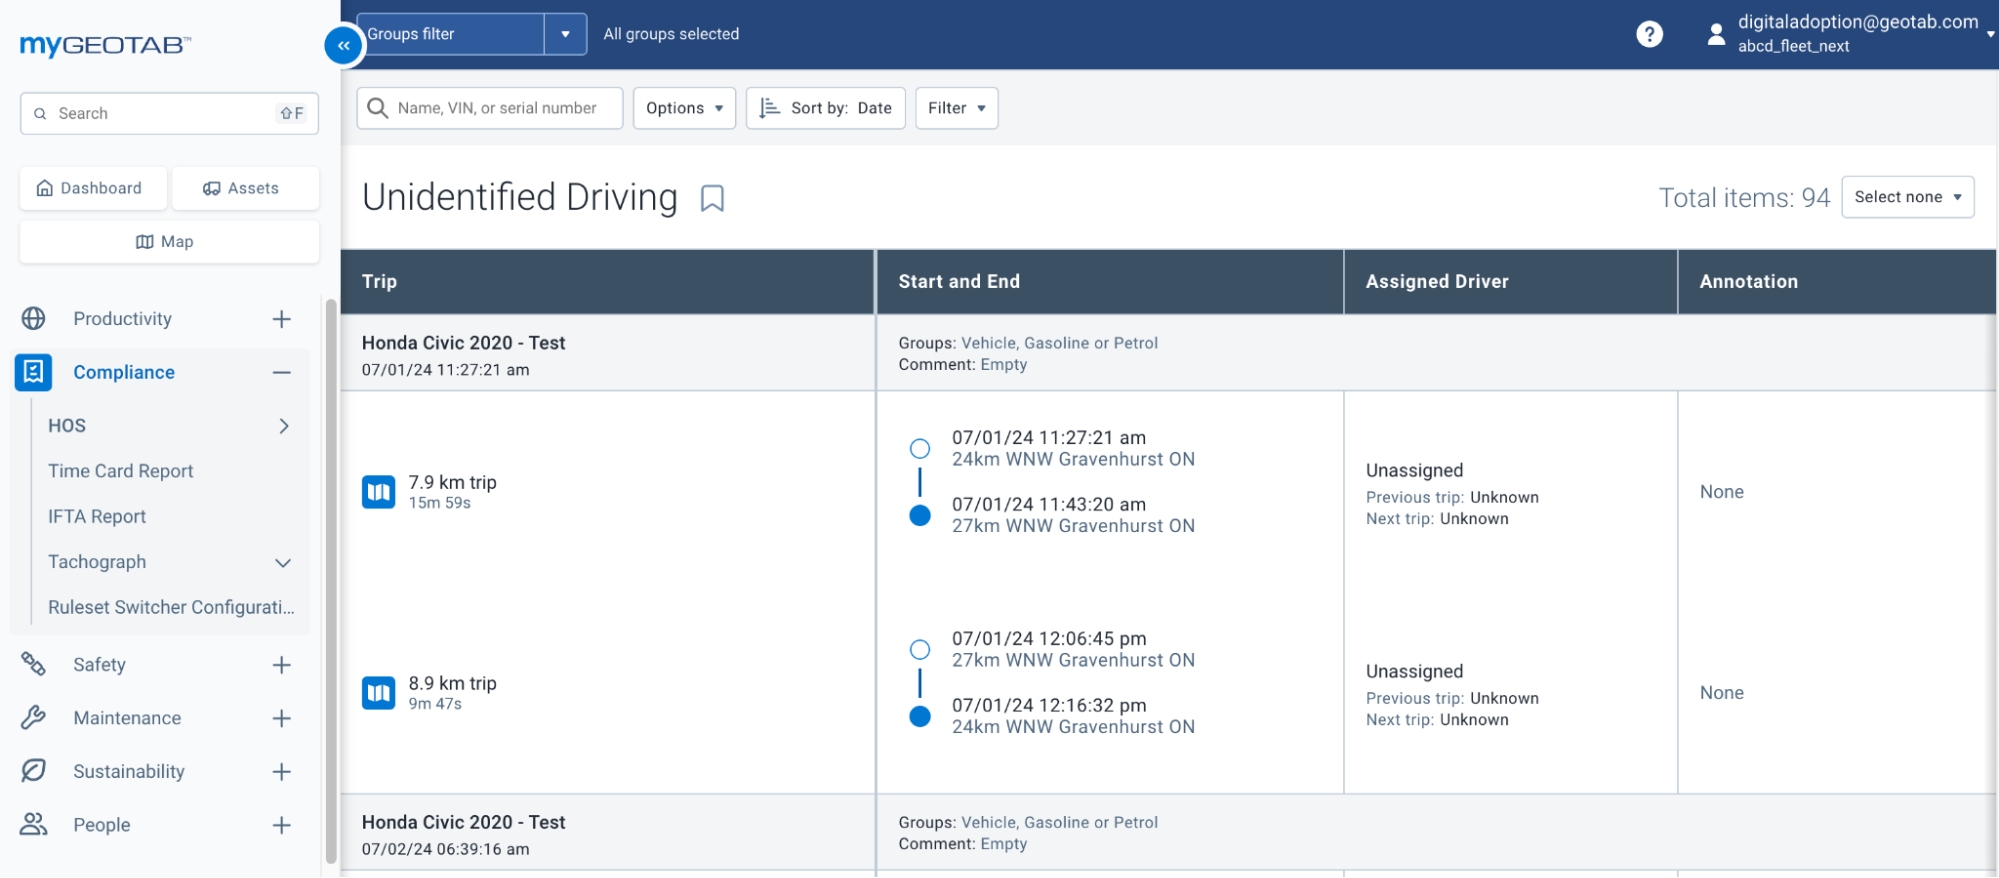Click the user profile icon
1999x878 pixels.
click(1716, 34)
